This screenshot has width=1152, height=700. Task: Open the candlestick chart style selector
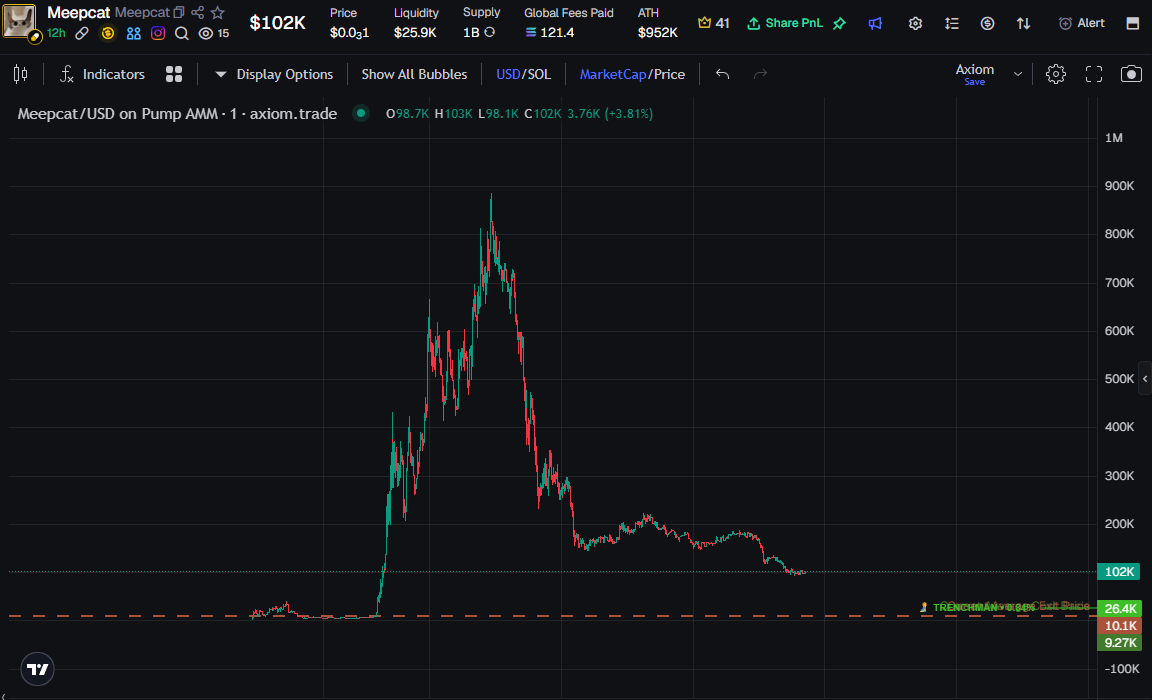[21, 74]
